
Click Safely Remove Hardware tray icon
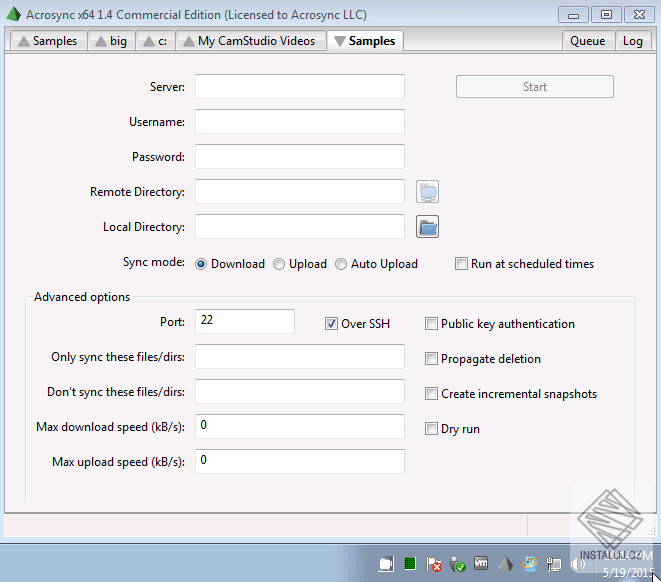[x=457, y=564]
